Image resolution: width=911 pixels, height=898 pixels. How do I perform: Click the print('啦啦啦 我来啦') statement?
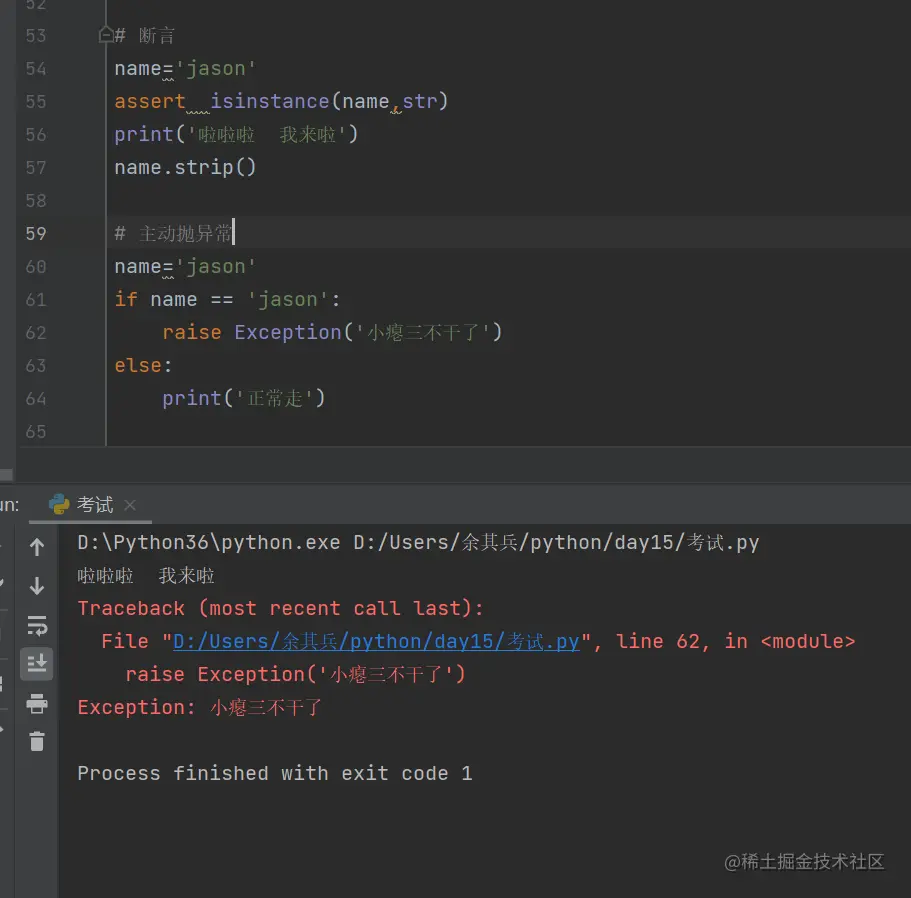tap(236, 135)
